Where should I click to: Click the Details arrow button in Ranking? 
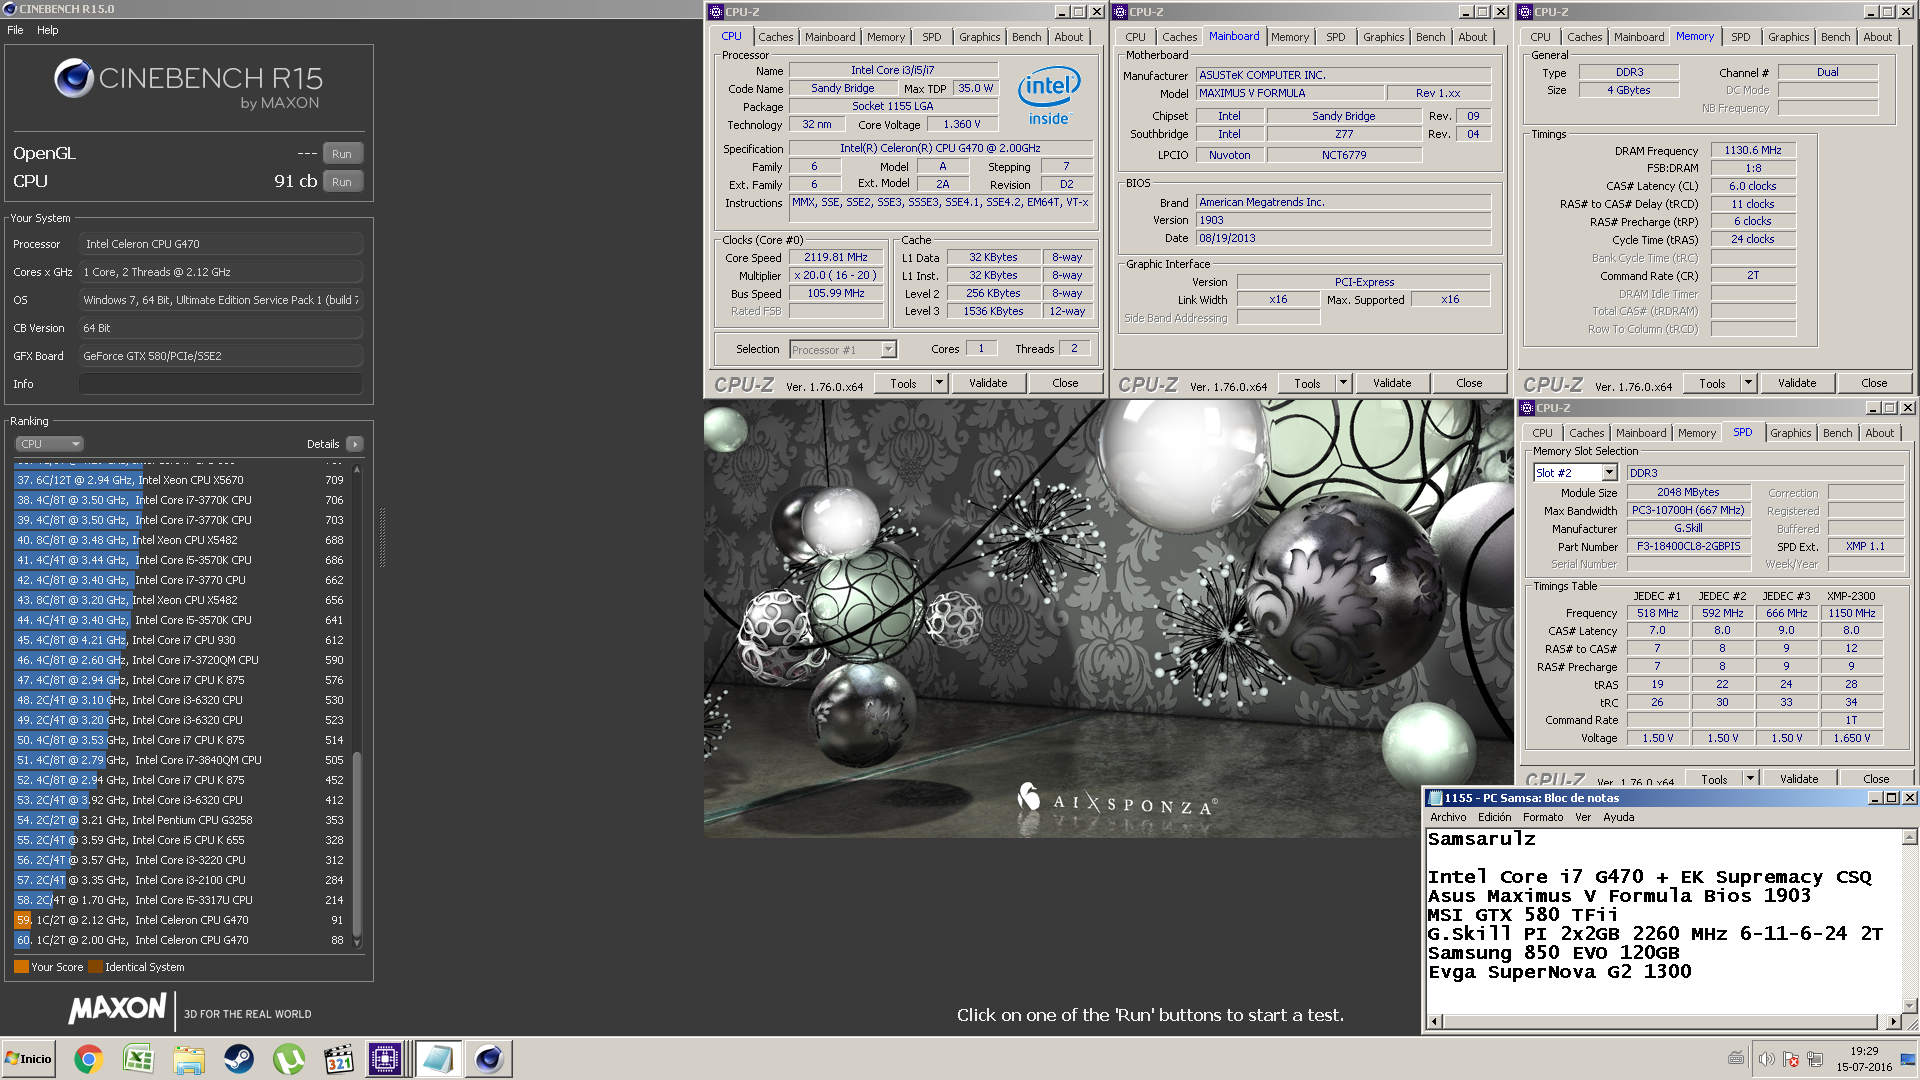click(x=355, y=444)
